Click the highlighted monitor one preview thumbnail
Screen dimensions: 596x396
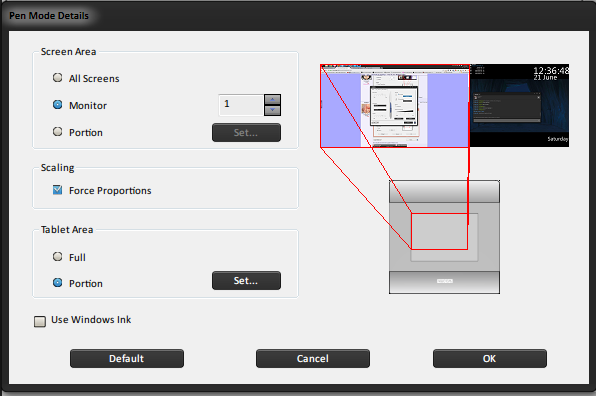395,106
